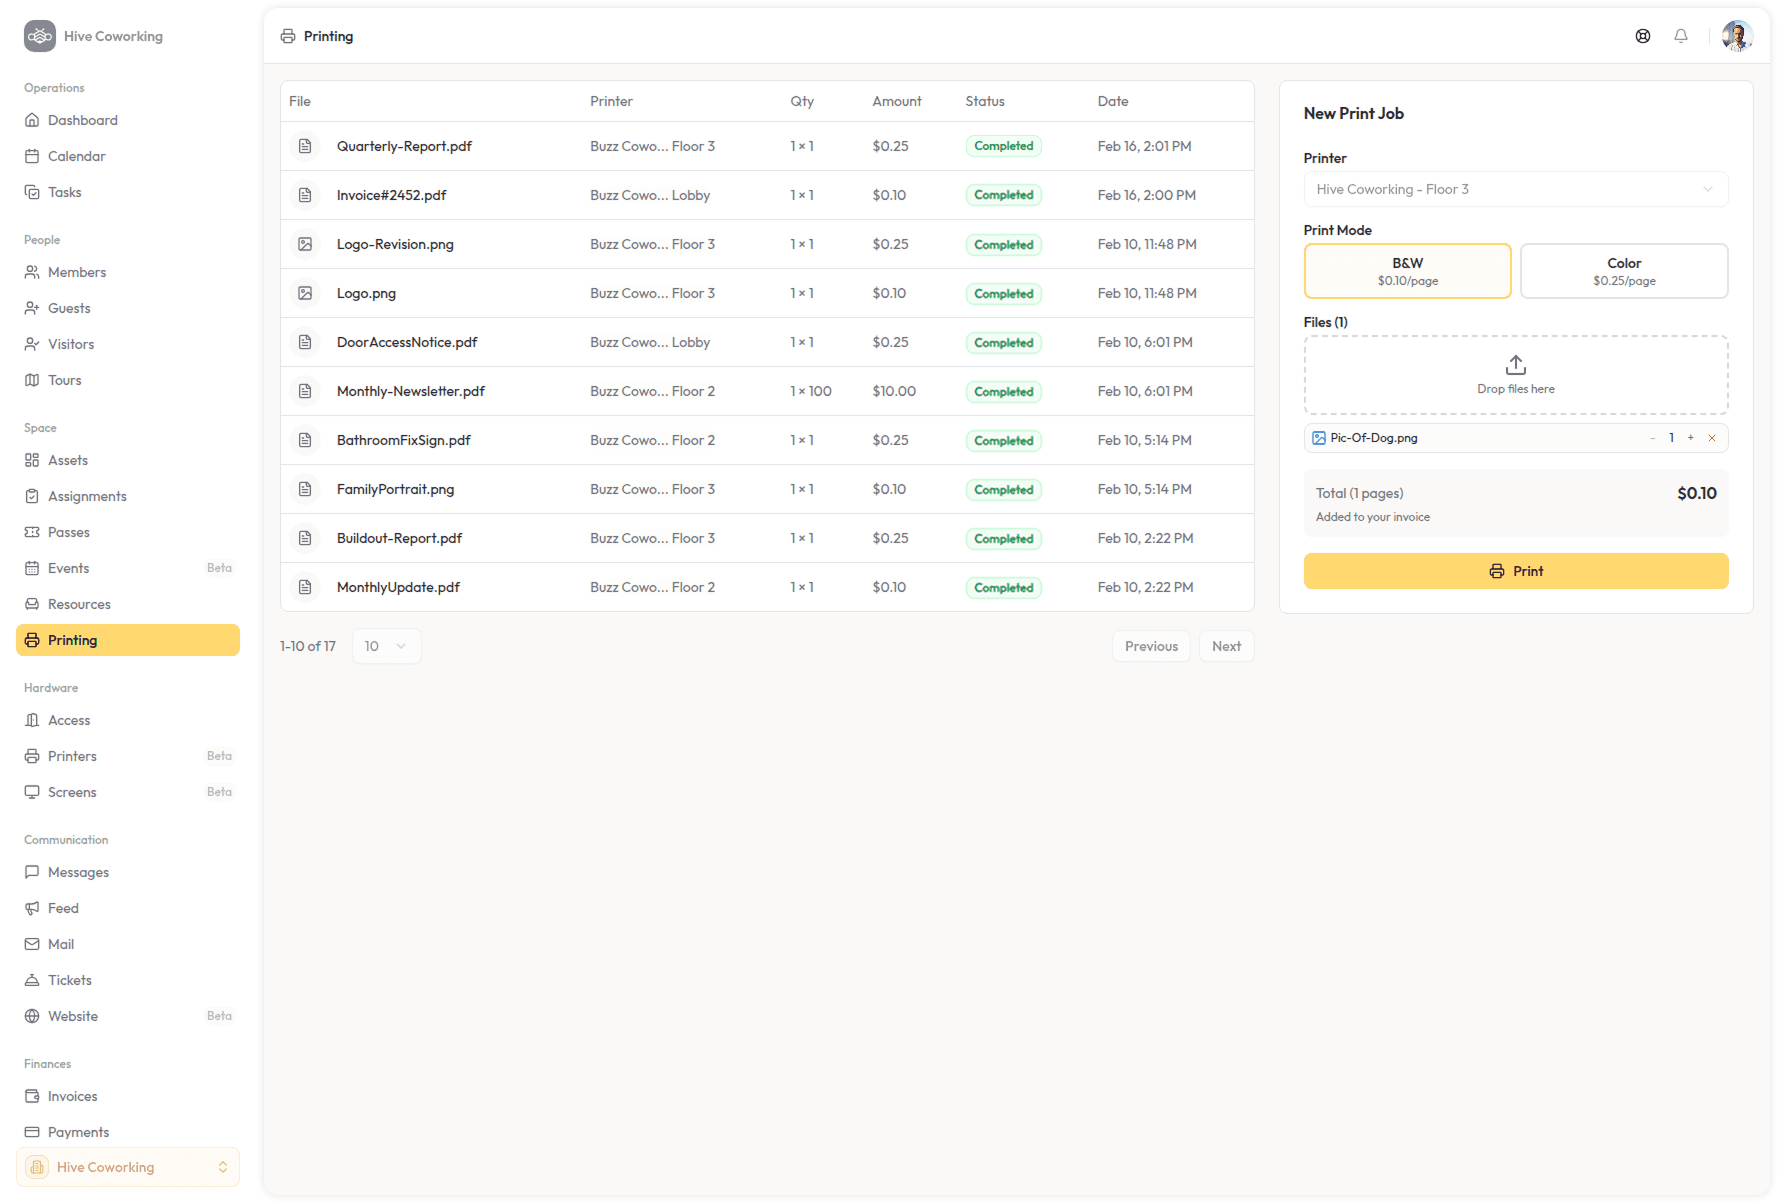Click the Status column header
This screenshot has width=1778, height=1203.
pyautogui.click(x=985, y=101)
